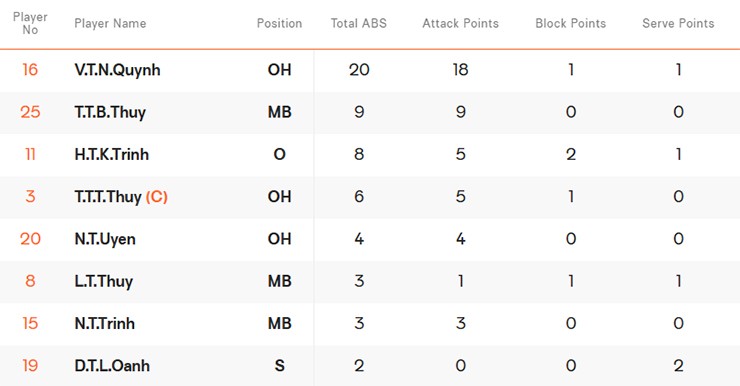Click jersey number 16
The image size is (740, 386).
coord(30,70)
